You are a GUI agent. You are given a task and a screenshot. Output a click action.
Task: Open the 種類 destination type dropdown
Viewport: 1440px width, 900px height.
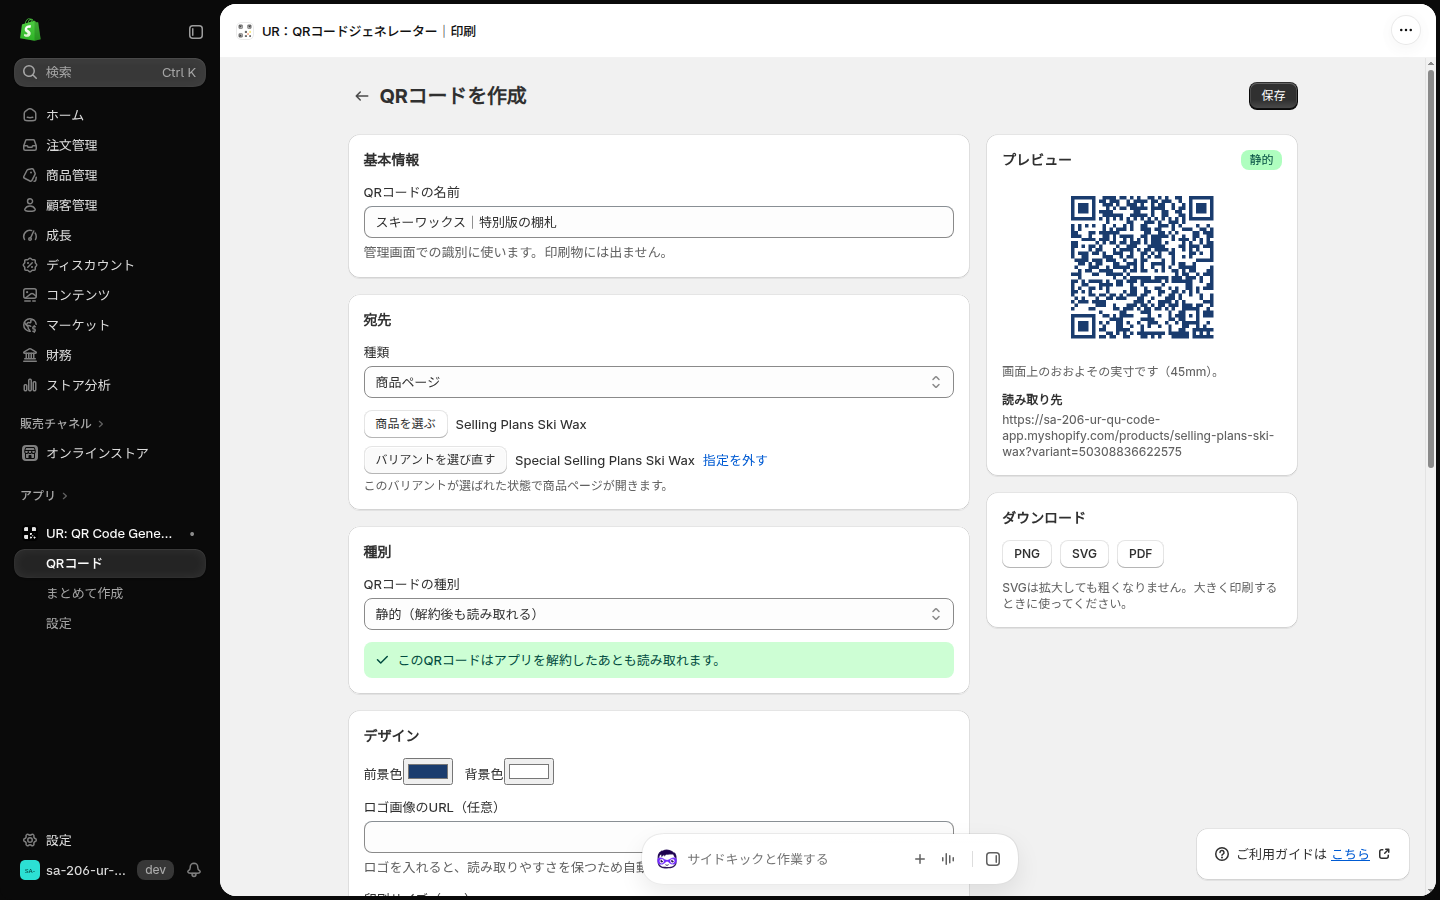(658, 382)
